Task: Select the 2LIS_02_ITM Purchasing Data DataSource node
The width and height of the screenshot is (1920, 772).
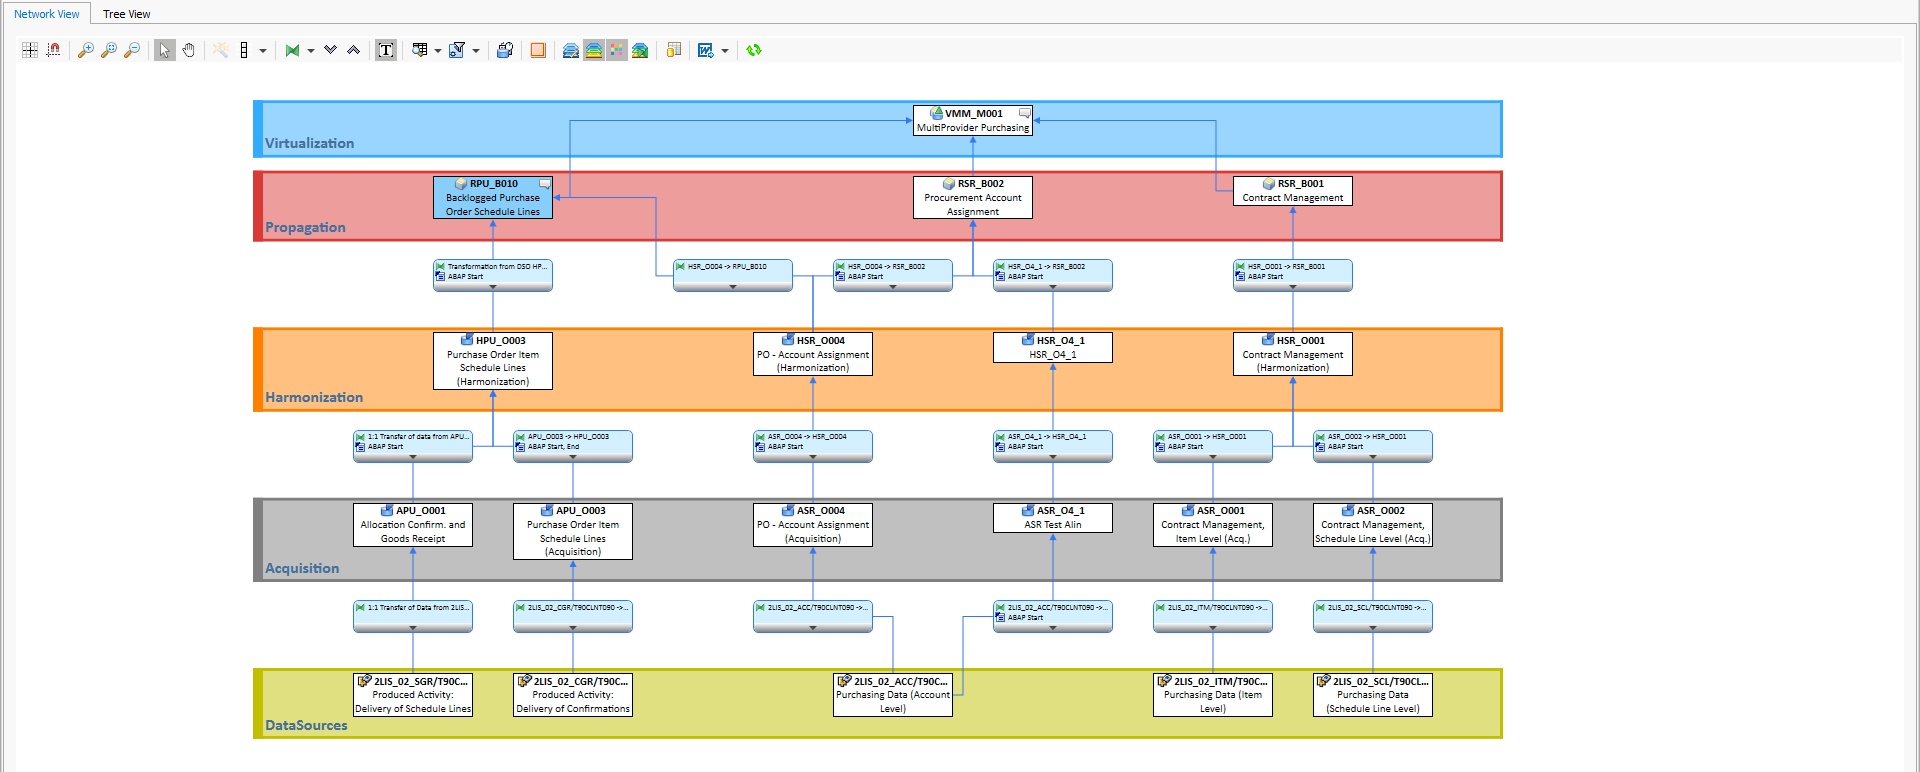Action: click(x=1212, y=694)
